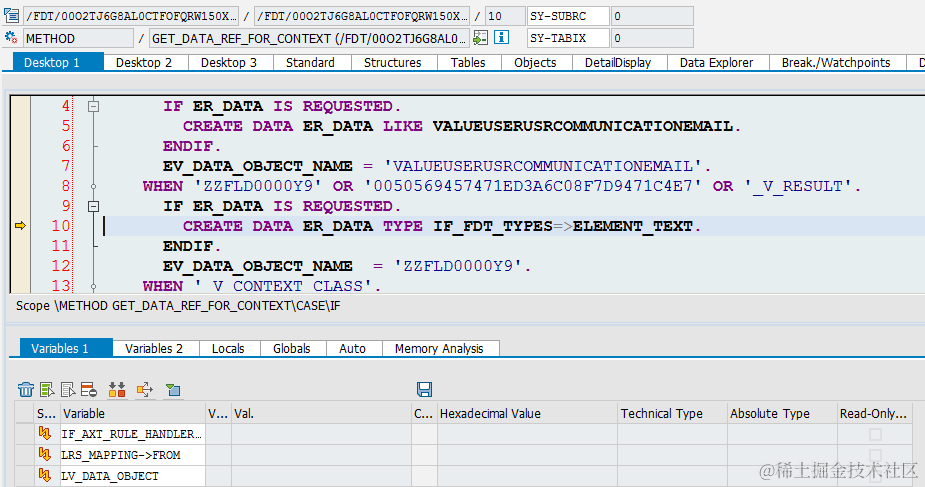Viewport: 925px width, 487px height.
Task: Click variable name LRS_MAPPING->FROM cell
Action: tap(133, 455)
